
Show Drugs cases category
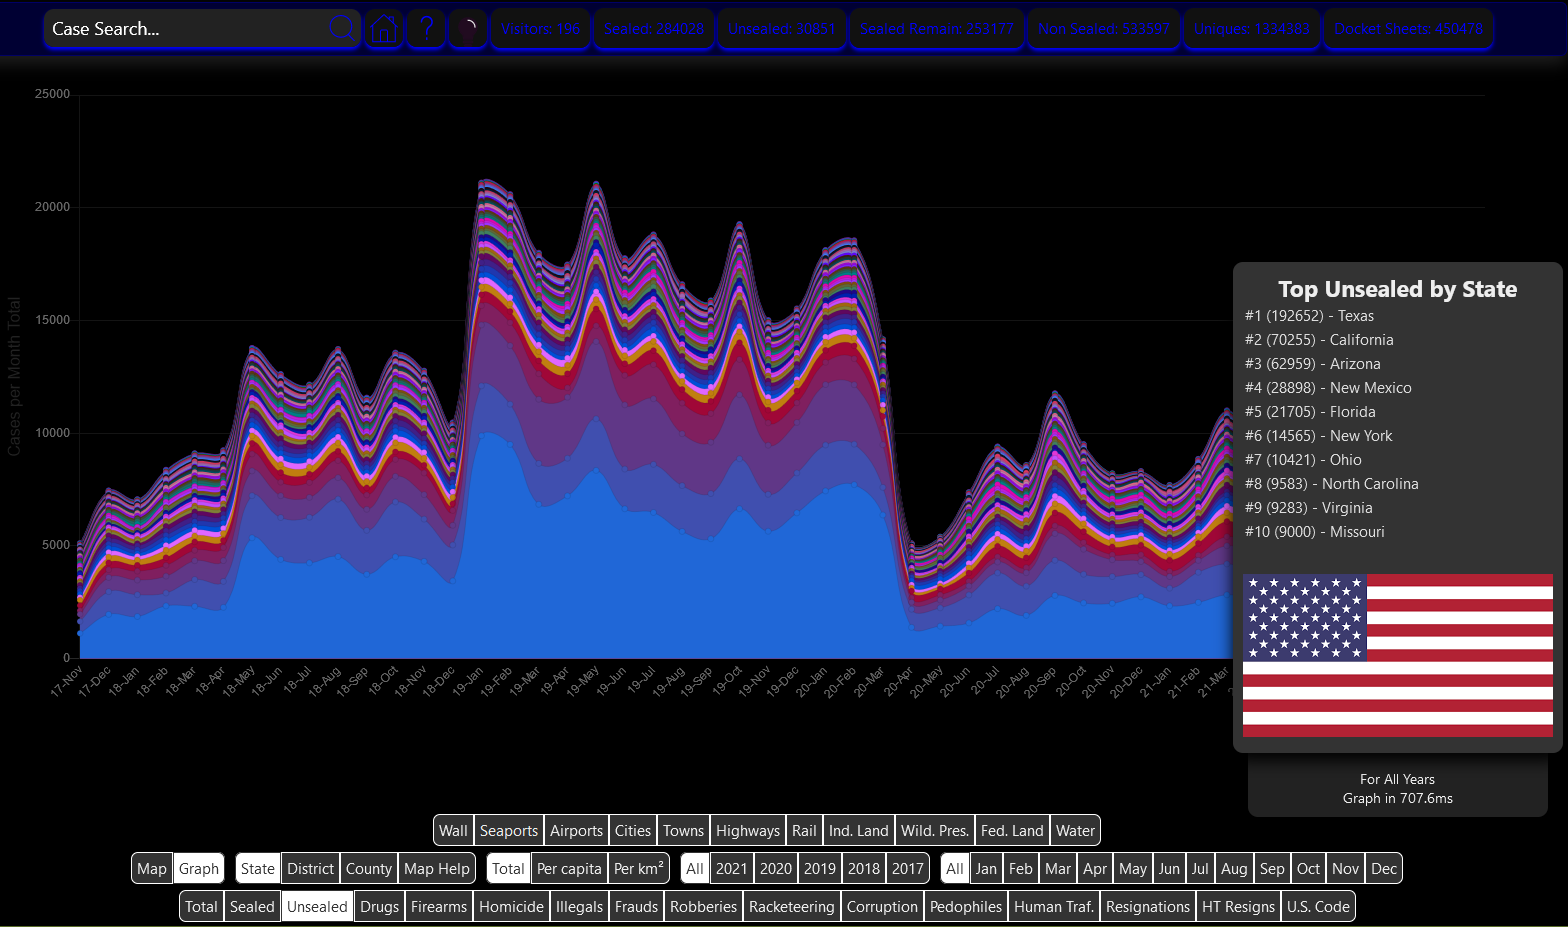(380, 906)
